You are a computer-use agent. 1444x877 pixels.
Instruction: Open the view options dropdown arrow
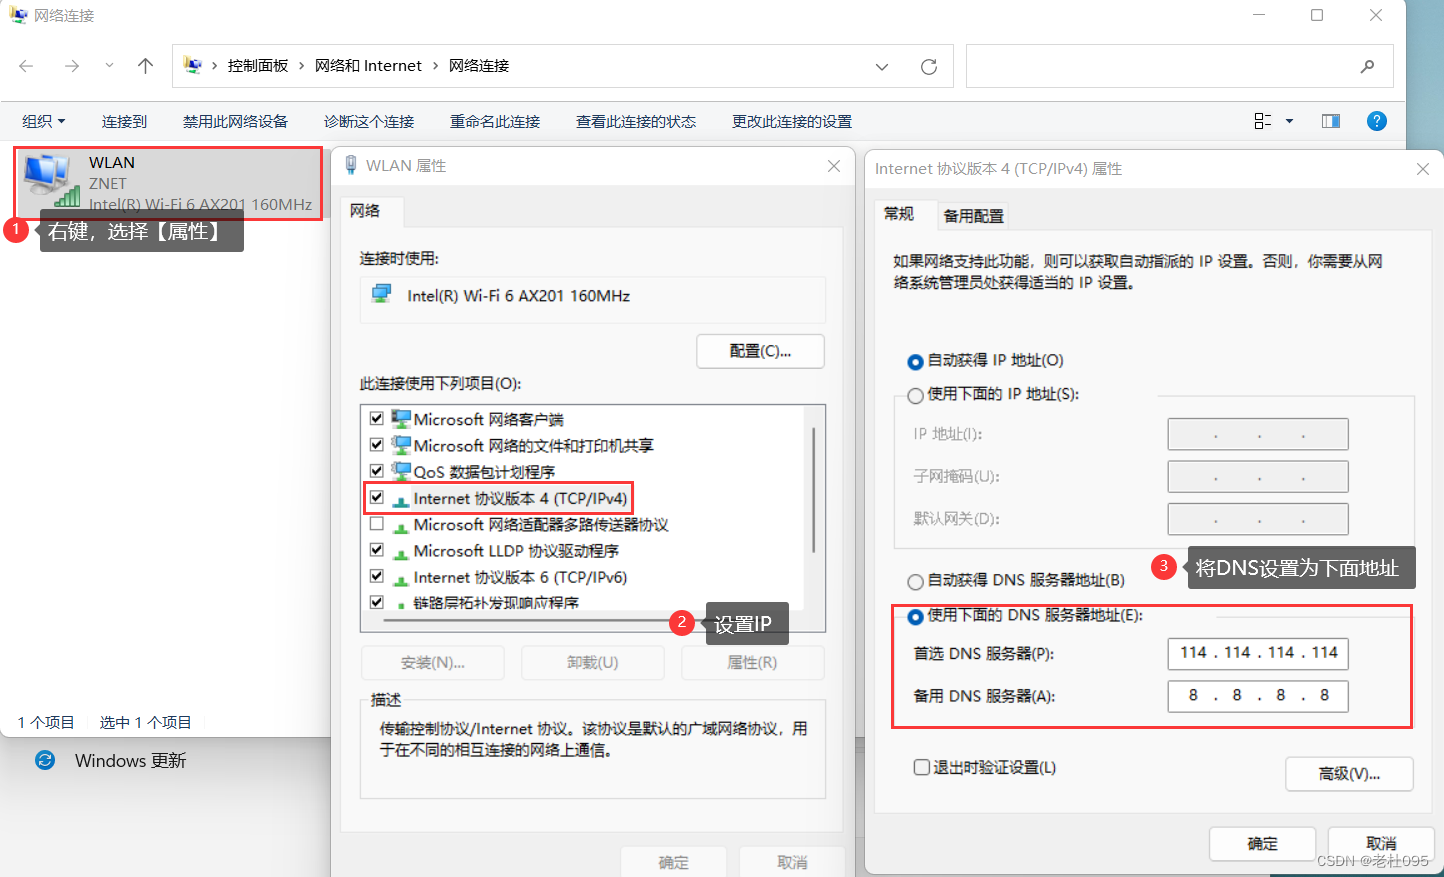point(1289,121)
